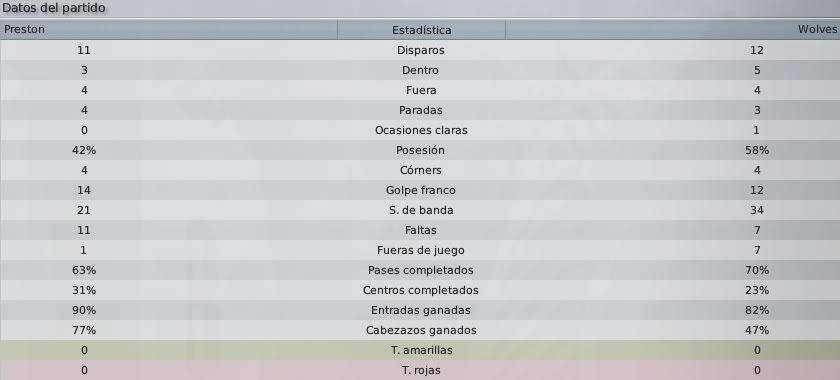Select the Datos del partido title
The image size is (840, 380).
[54, 8]
